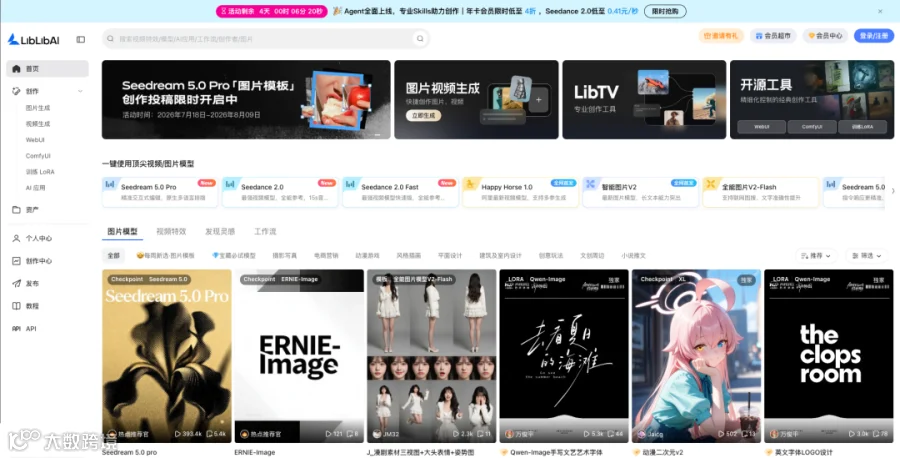This screenshot has width=900, height=458.
Task: Select 小说推文 category chip
Action: 634,255
